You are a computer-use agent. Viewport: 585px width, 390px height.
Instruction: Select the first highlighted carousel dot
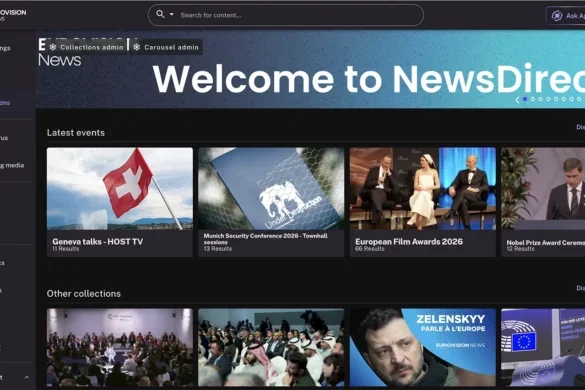(525, 99)
